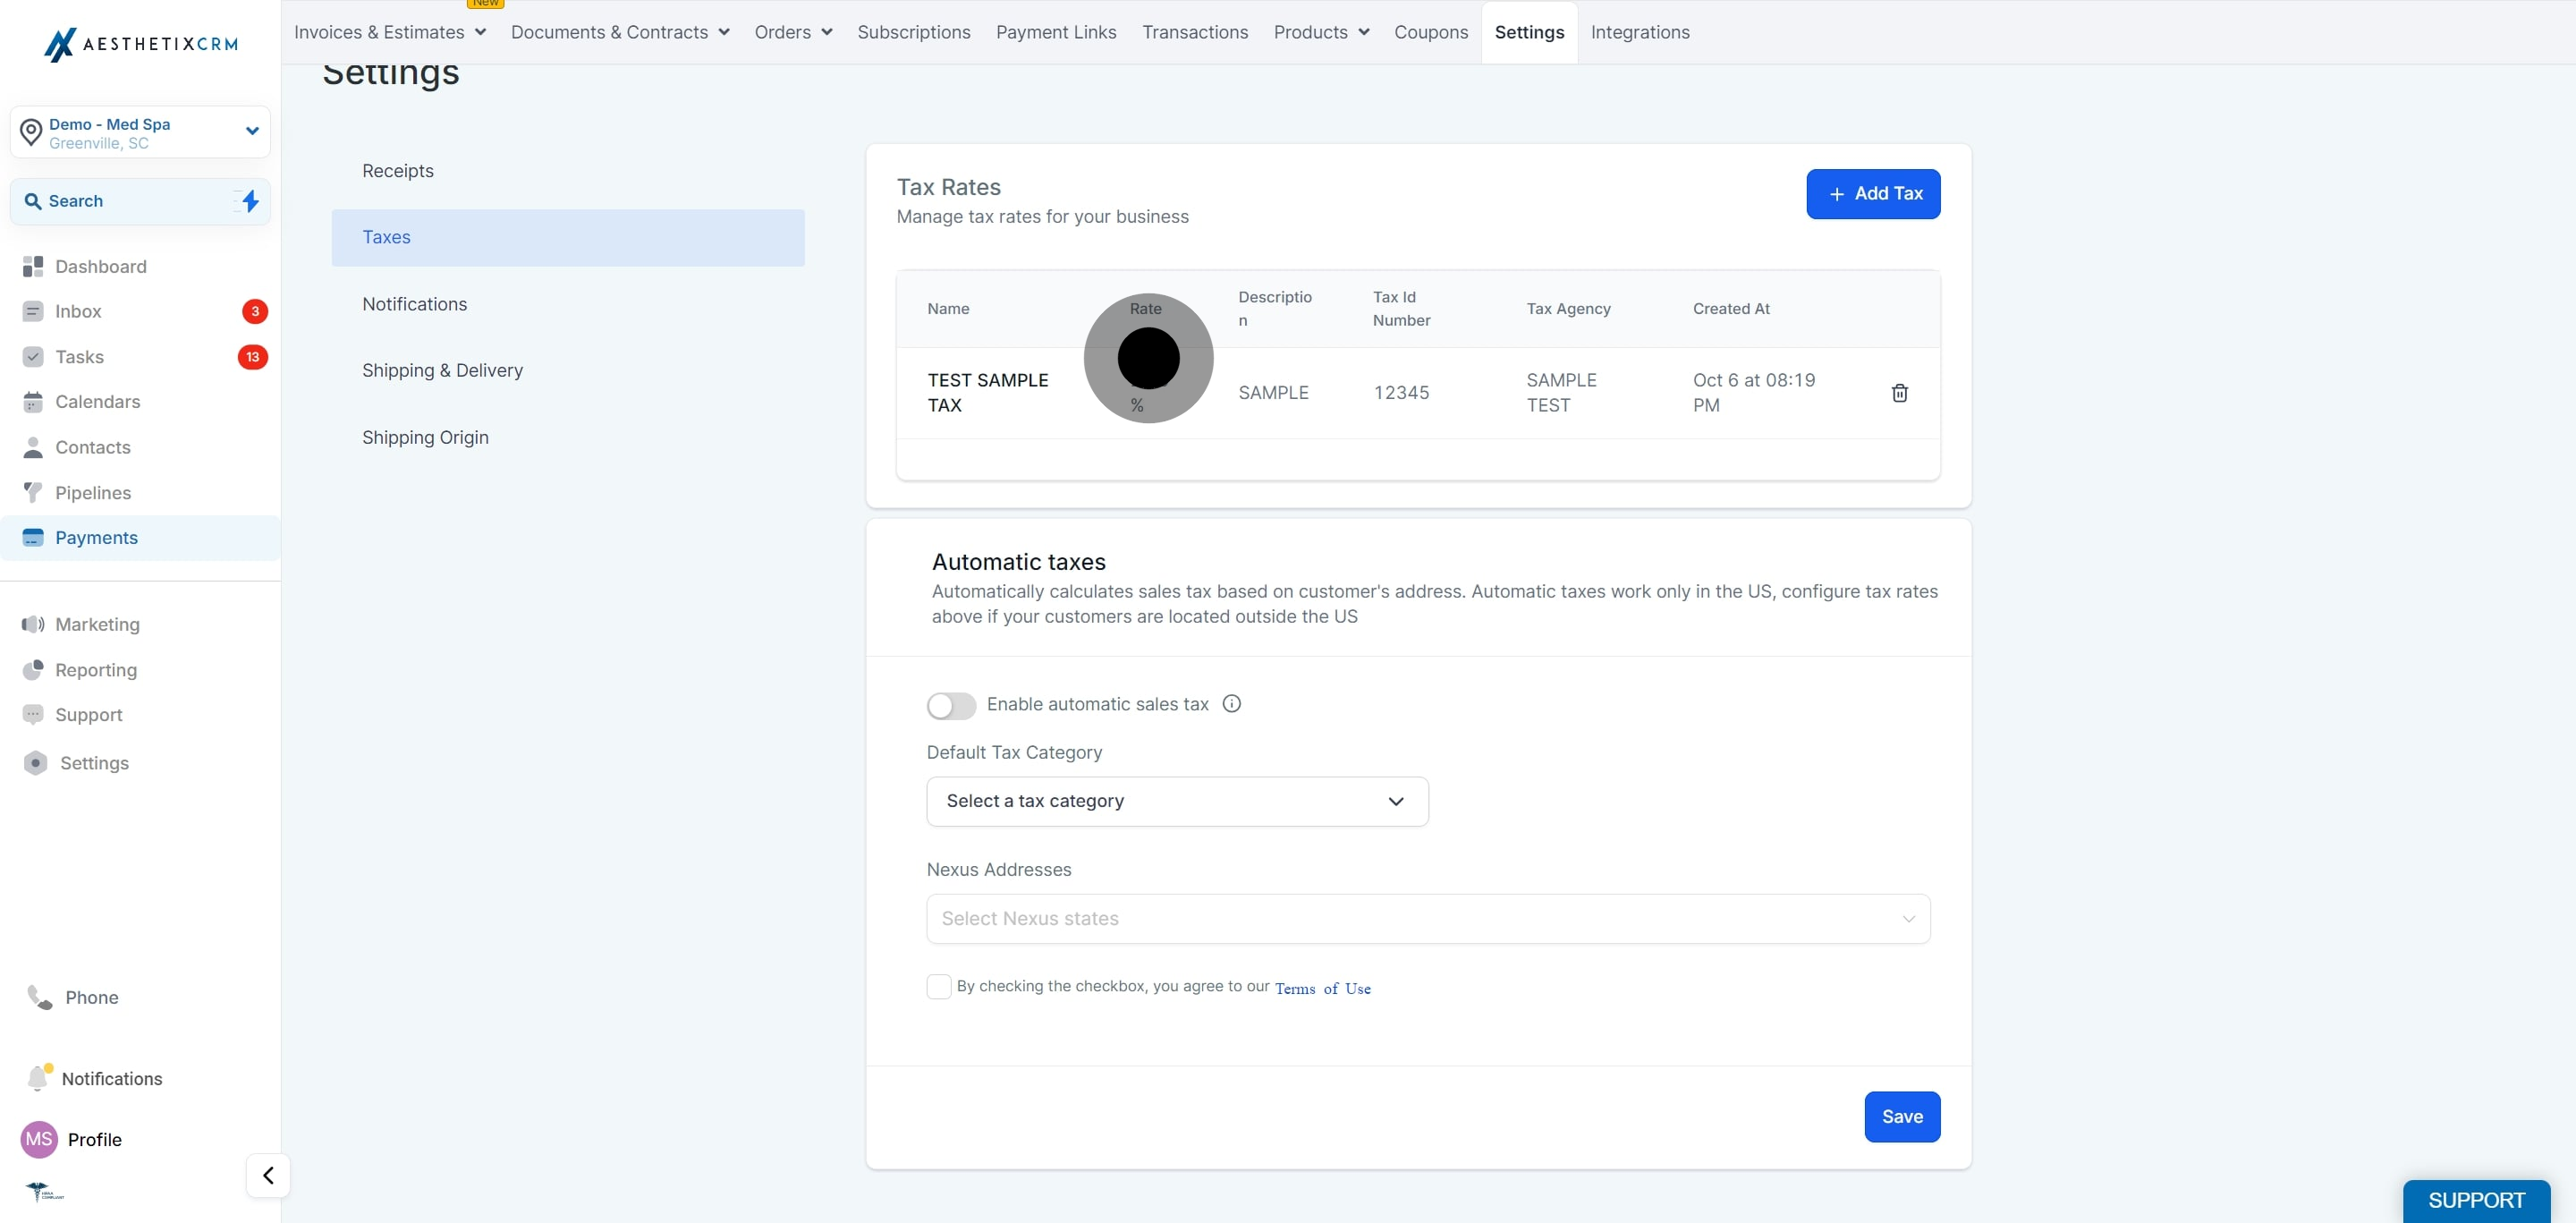Click the Tax Id Number column header

click(x=1401, y=309)
